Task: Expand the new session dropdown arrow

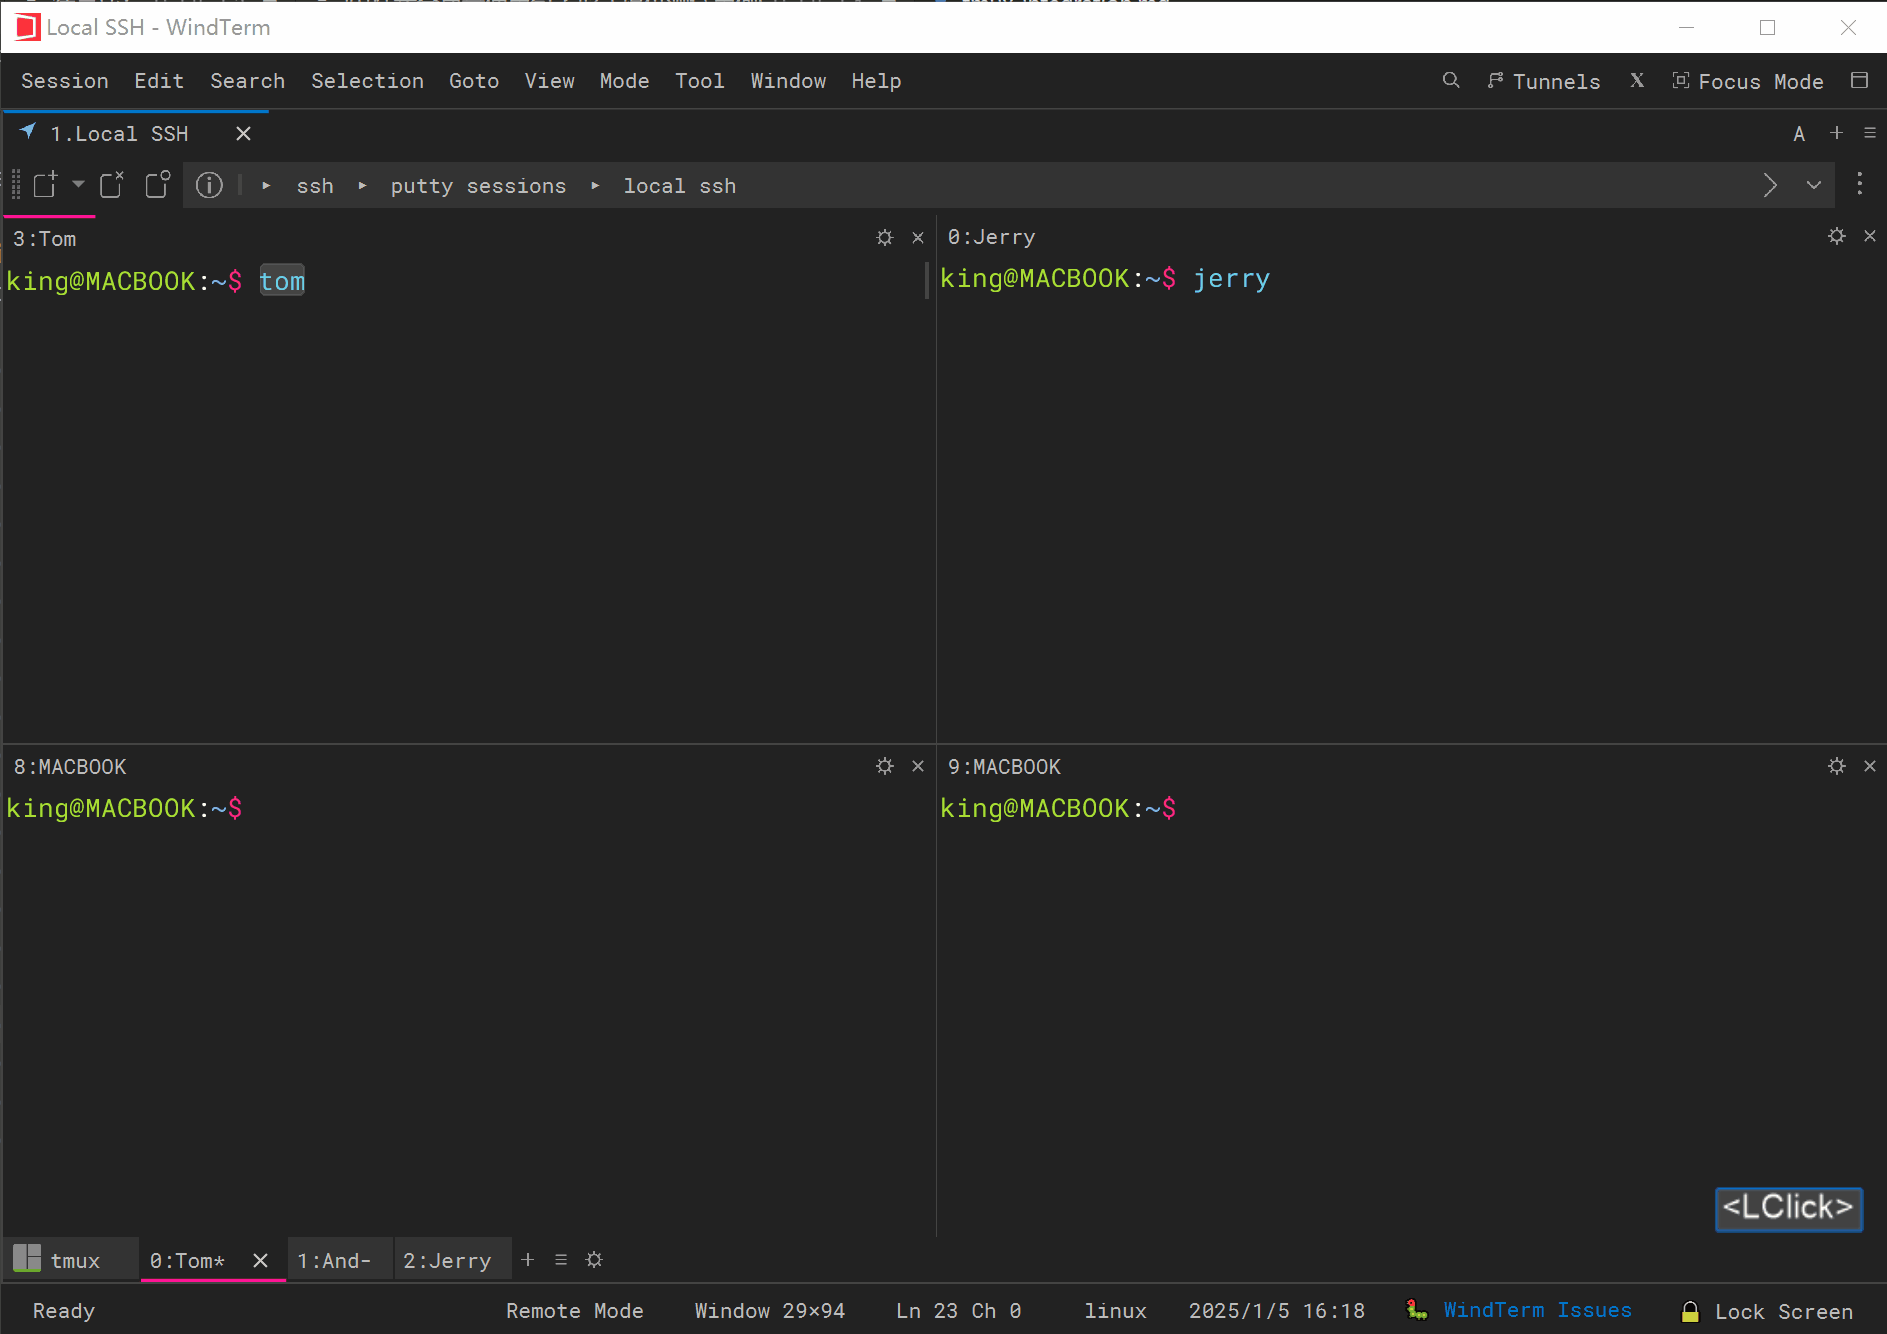Action: (x=78, y=184)
